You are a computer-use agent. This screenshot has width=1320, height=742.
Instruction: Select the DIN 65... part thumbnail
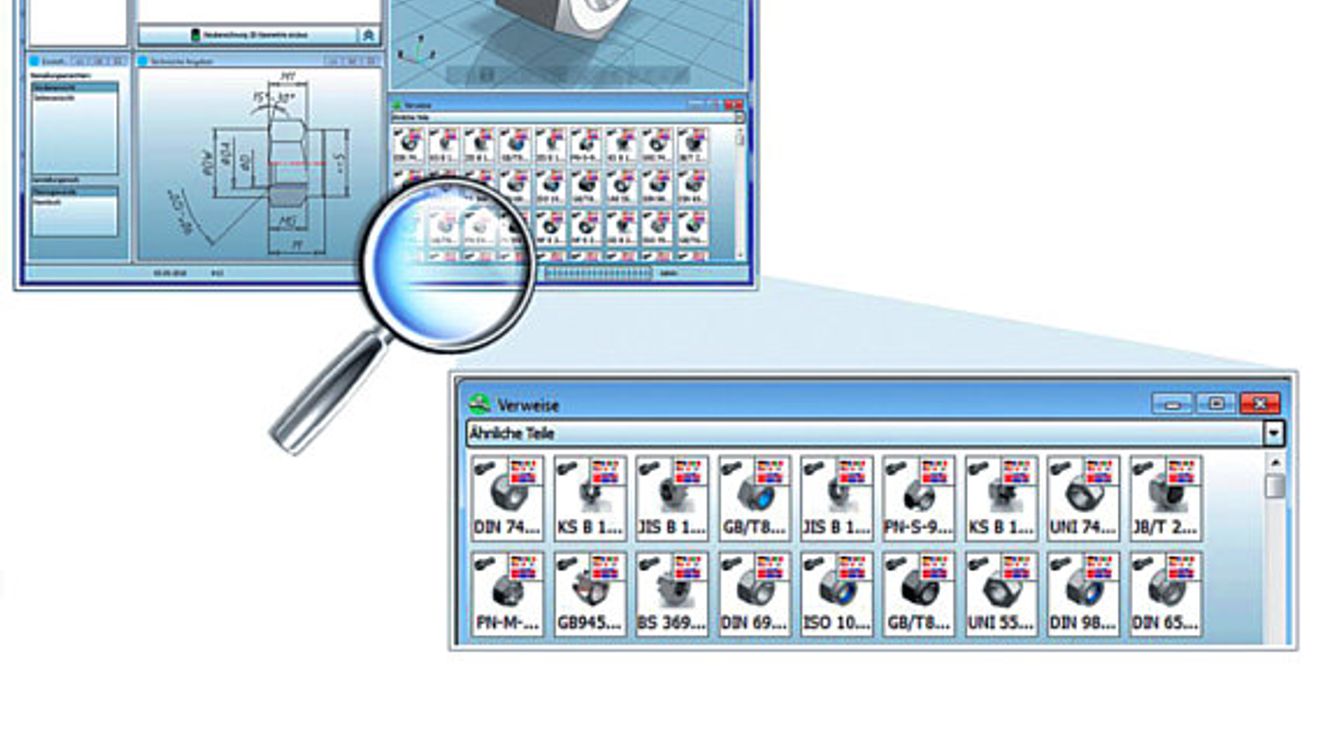tap(1165, 594)
